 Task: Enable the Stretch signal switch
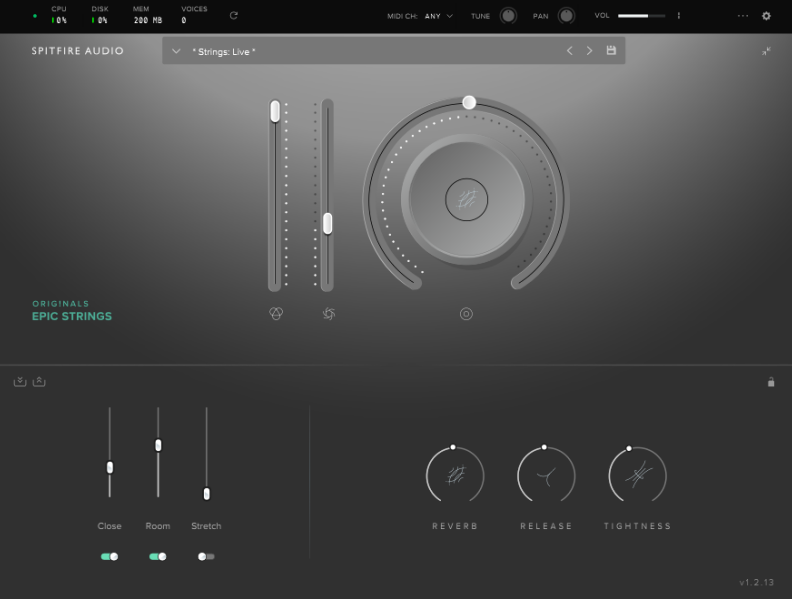(206, 556)
